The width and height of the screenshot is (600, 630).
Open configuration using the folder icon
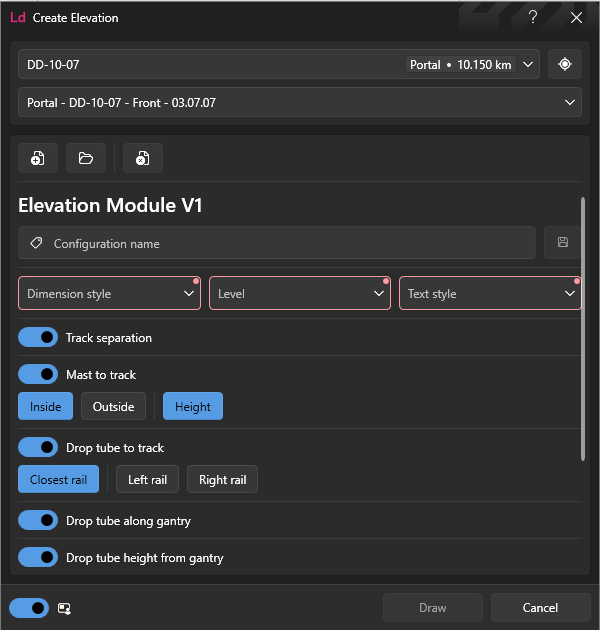coord(86,158)
